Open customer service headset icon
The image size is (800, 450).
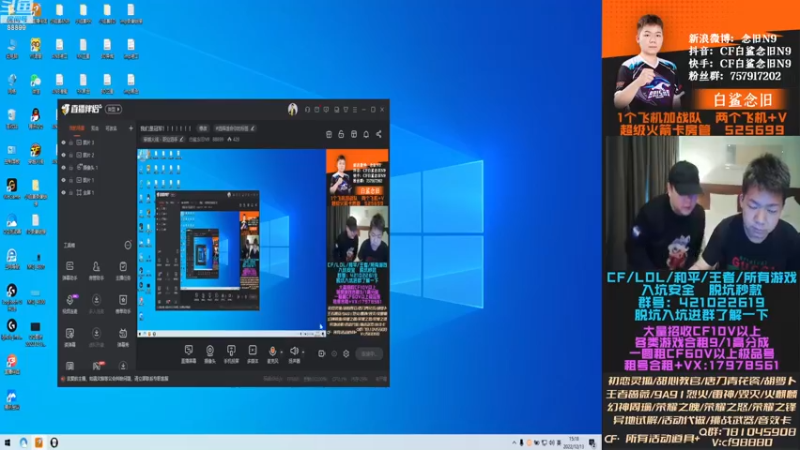tap(307, 110)
